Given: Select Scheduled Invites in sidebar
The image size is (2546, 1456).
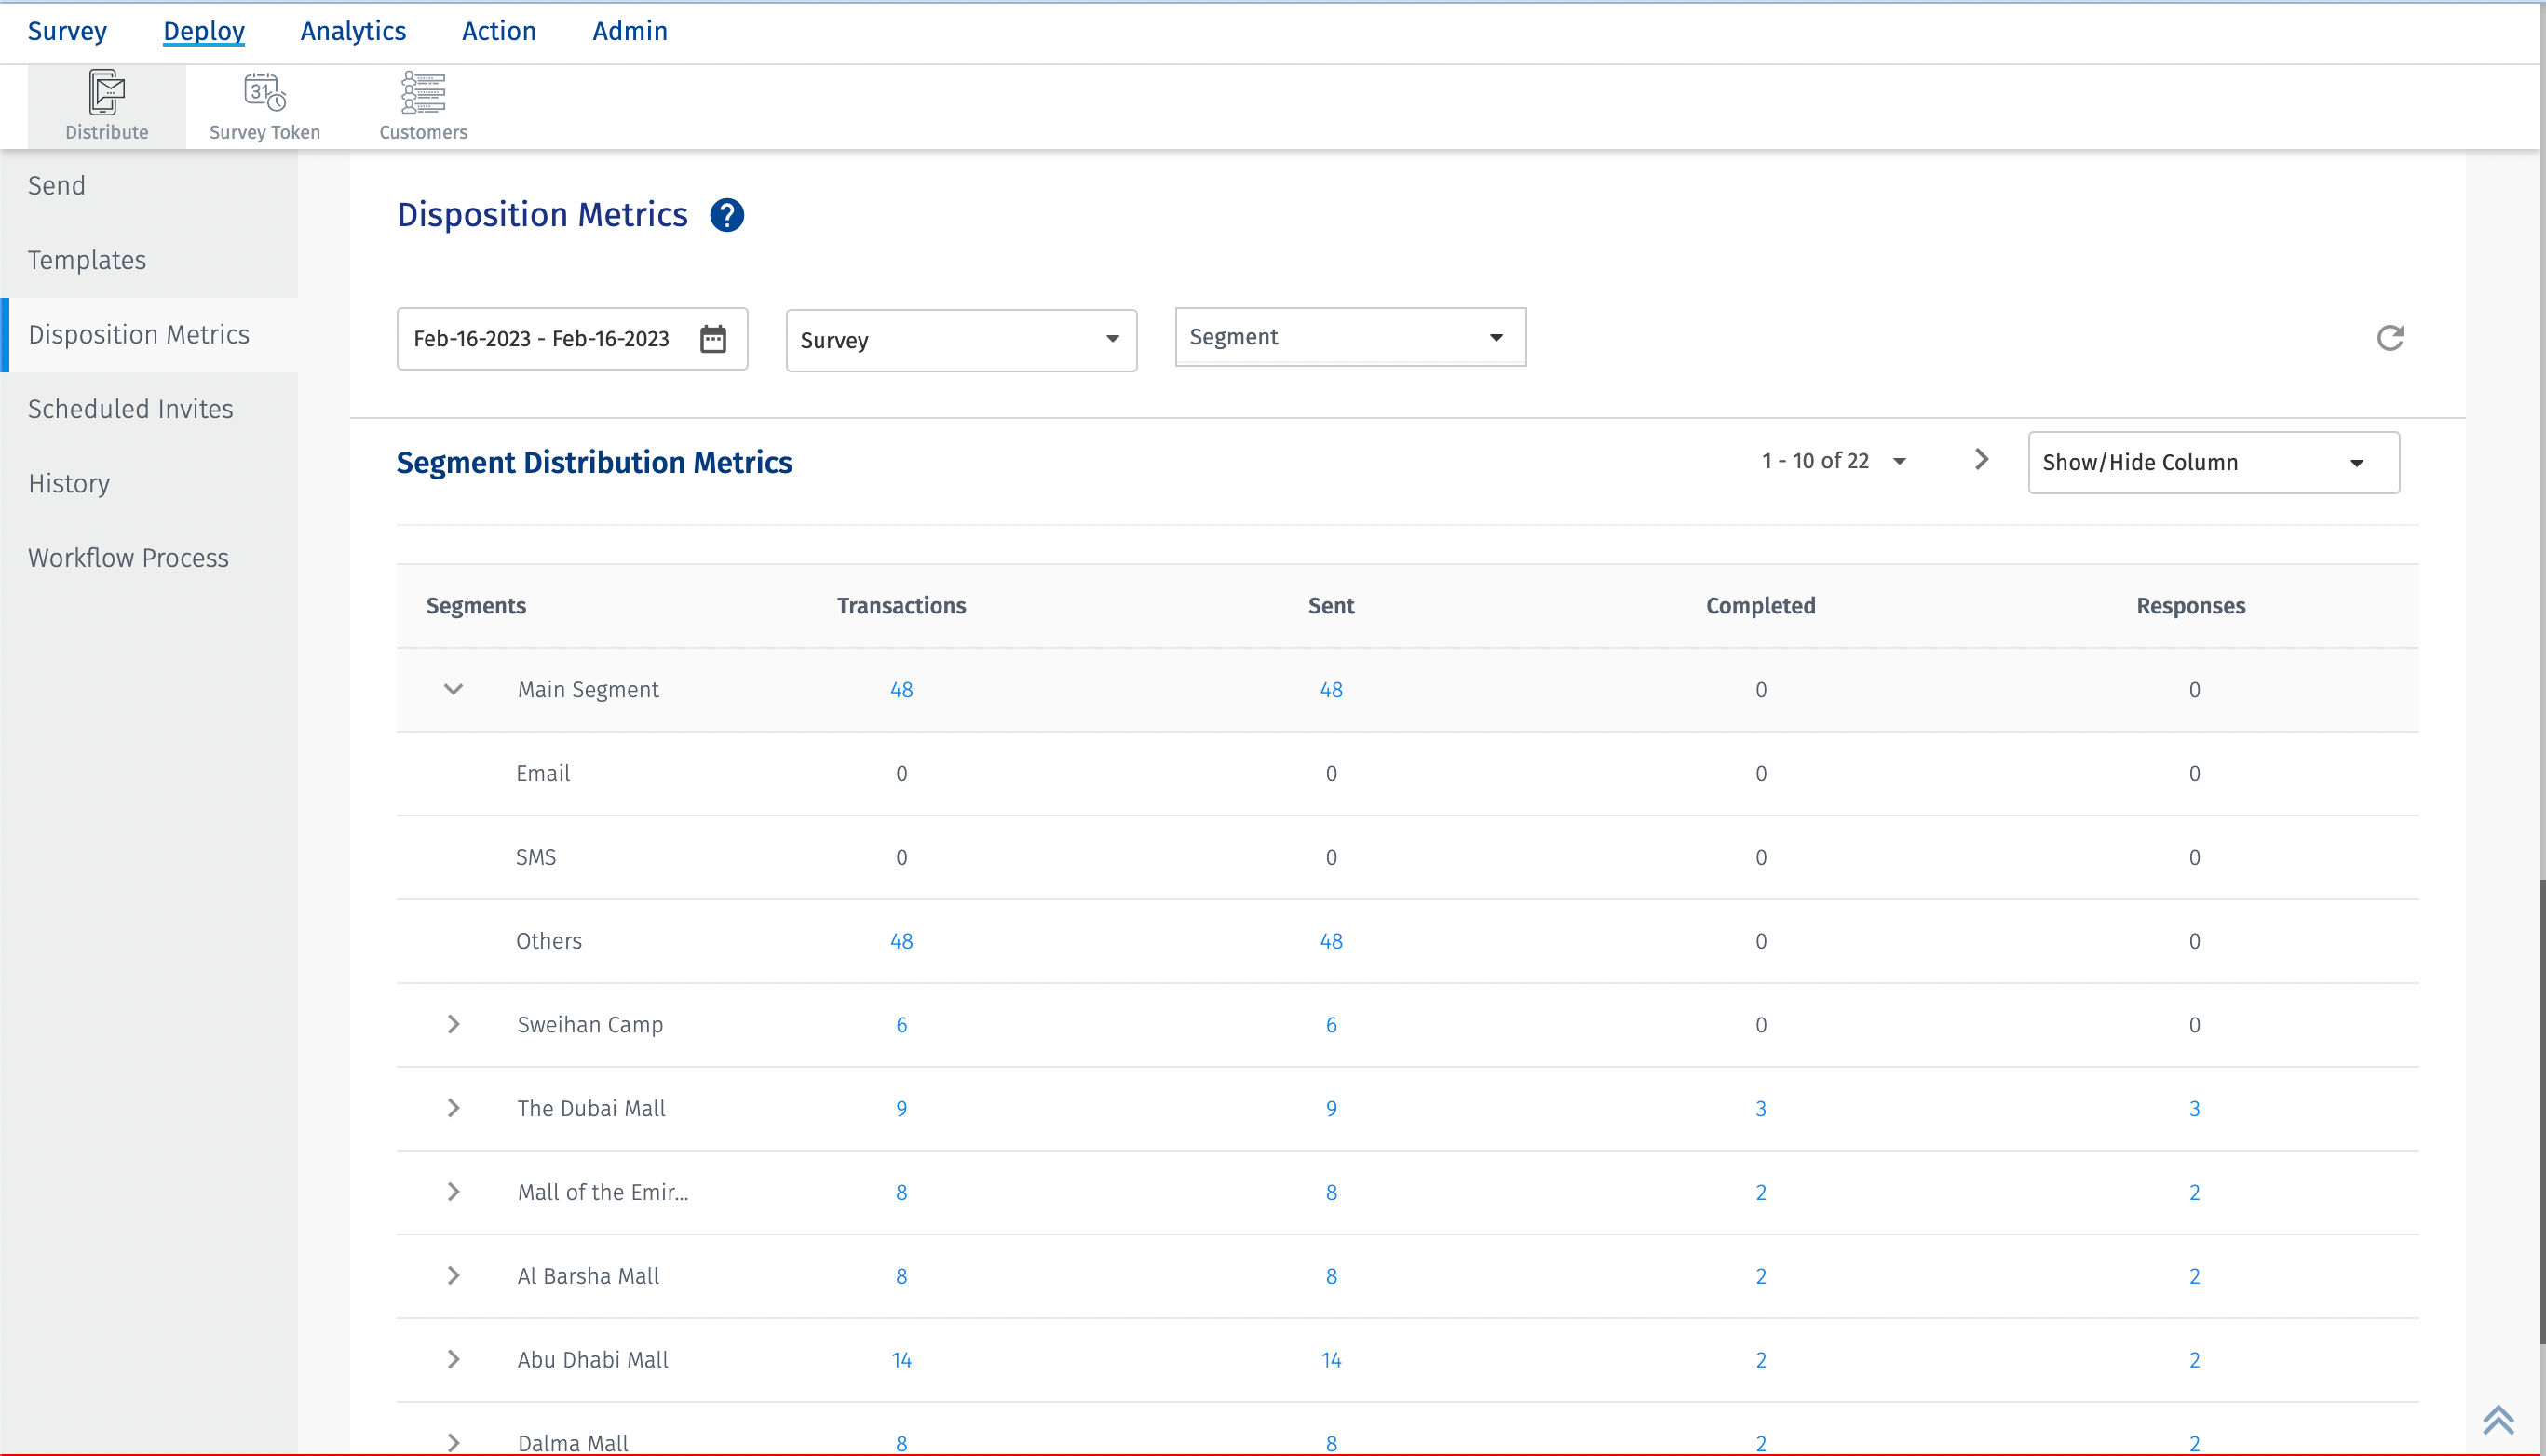Looking at the screenshot, I should (130, 409).
